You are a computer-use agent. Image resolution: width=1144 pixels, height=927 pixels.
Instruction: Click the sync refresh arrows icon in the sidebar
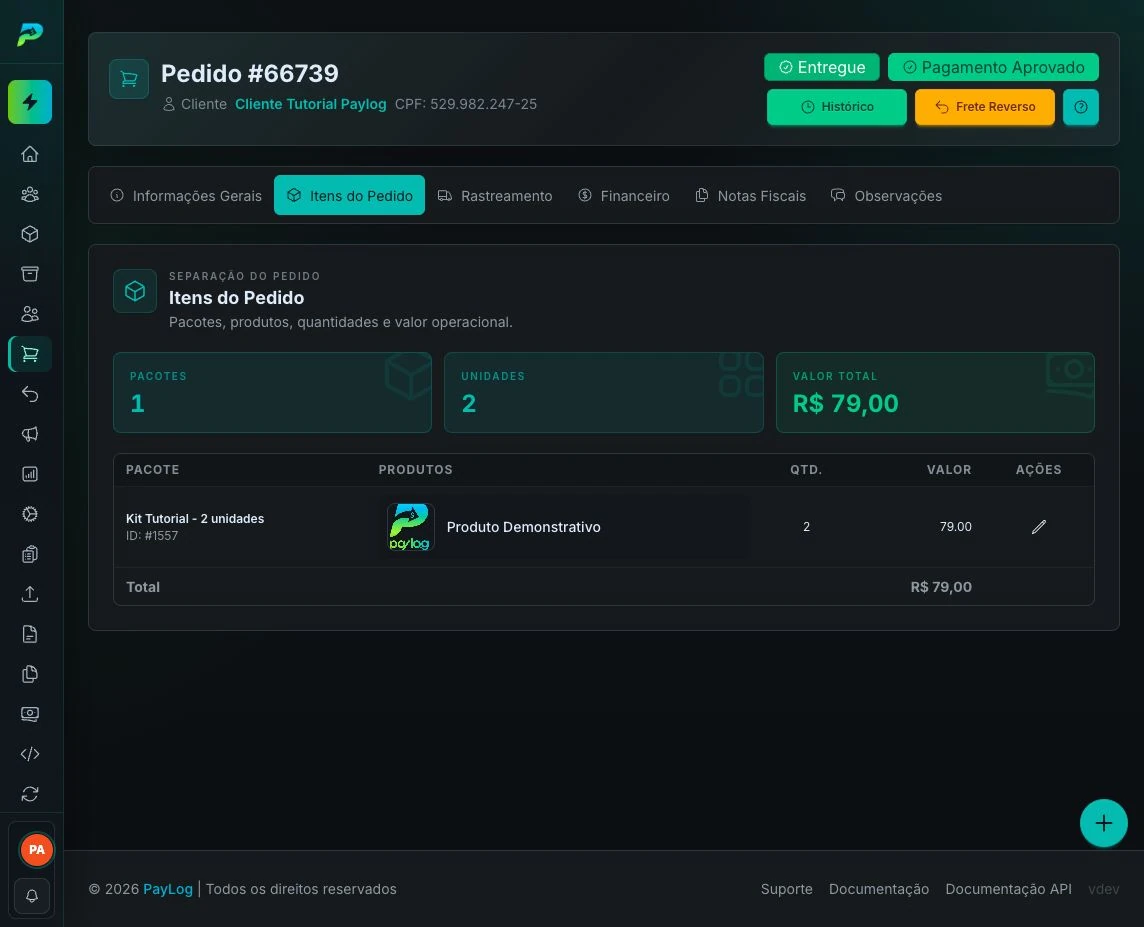pos(30,794)
